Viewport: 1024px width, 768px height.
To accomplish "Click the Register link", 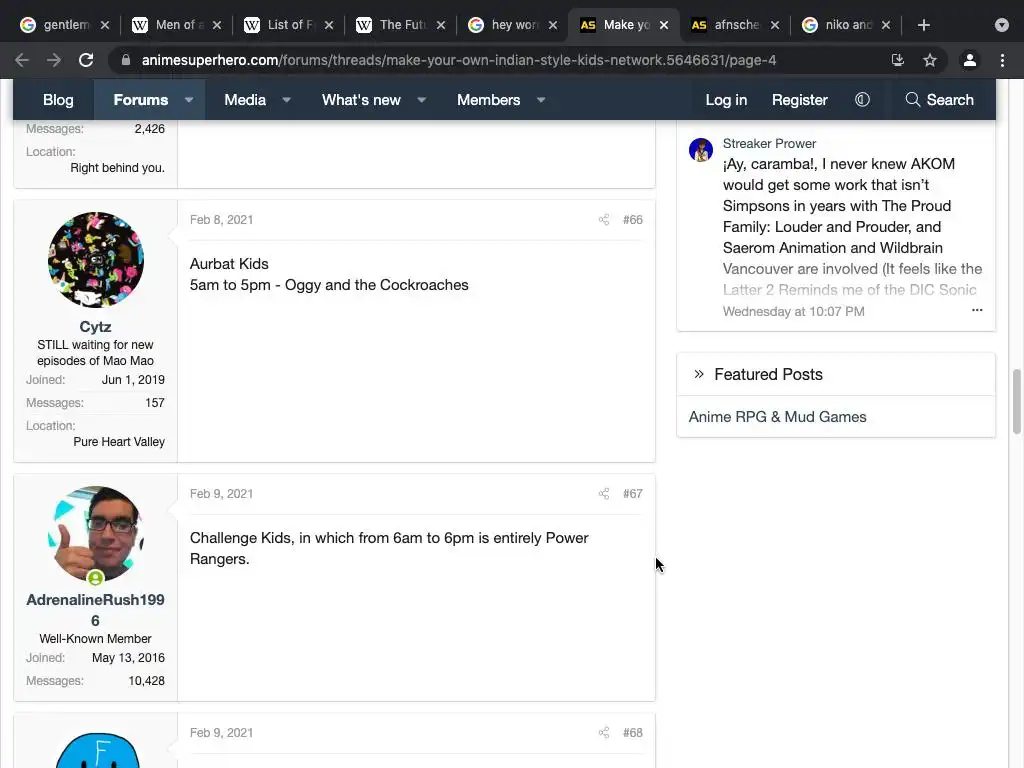I will 799,100.
